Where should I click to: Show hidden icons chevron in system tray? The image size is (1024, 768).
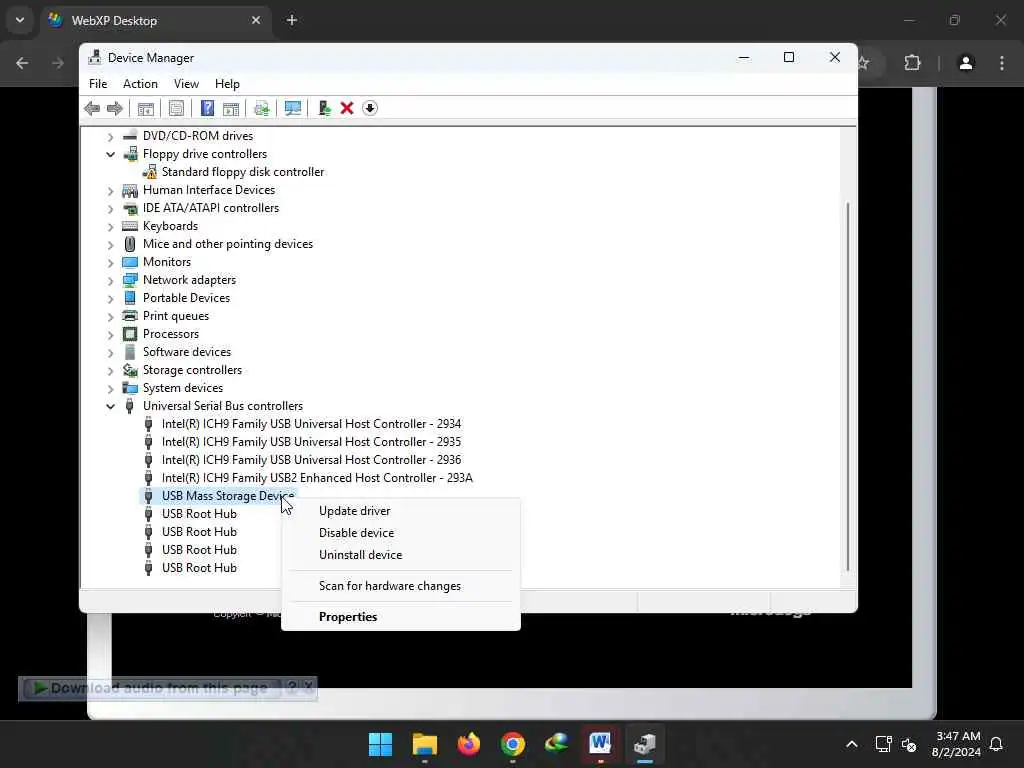(852, 744)
